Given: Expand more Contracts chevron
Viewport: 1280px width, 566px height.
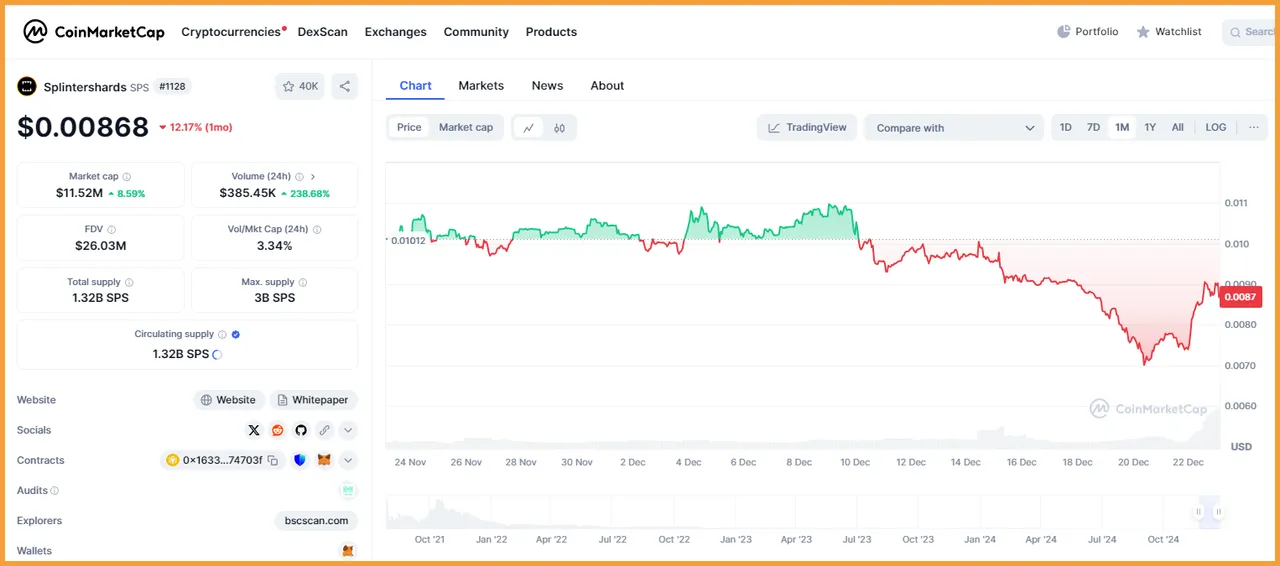Looking at the screenshot, I should click(348, 461).
